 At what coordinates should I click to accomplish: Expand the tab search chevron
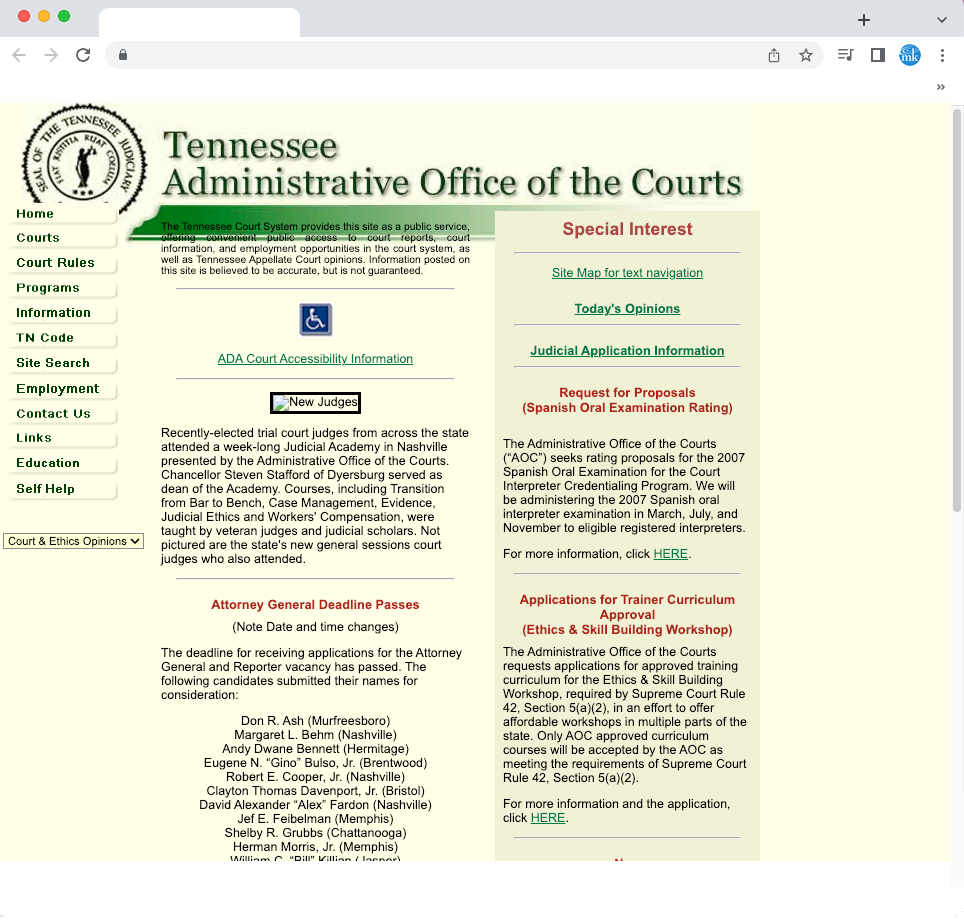click(941, 20)
